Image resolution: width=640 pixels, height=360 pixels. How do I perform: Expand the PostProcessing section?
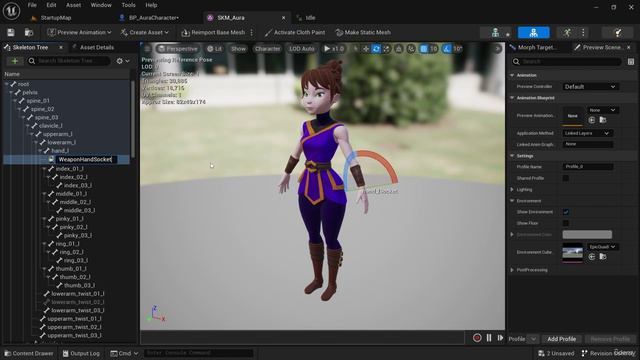tap(512, 270)
